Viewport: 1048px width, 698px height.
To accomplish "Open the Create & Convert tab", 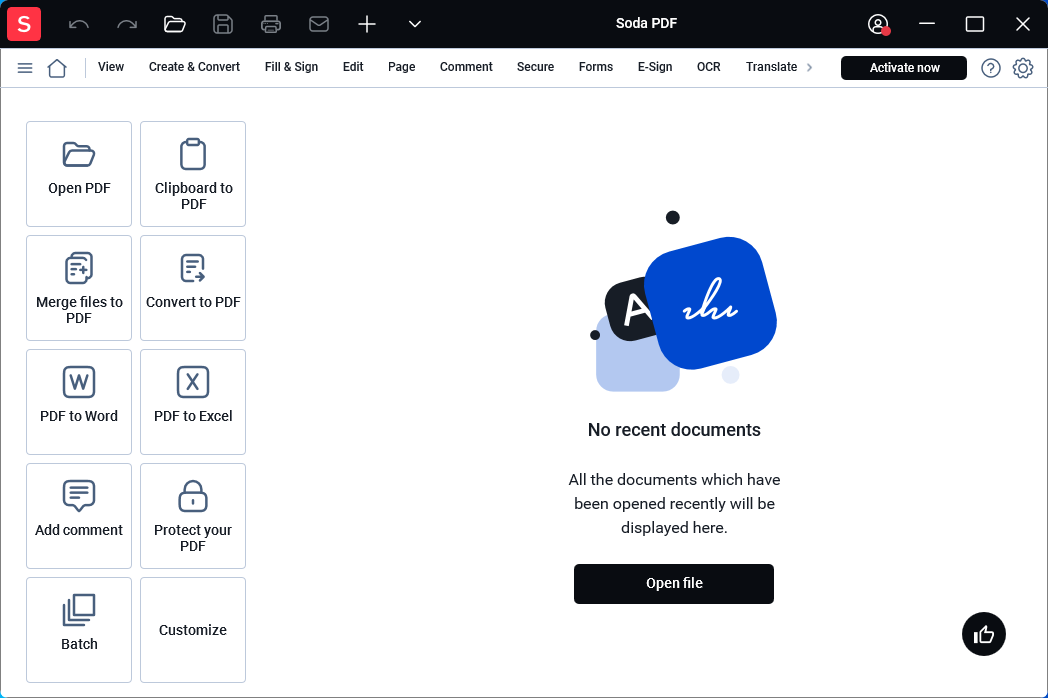I will coord(194,67).
